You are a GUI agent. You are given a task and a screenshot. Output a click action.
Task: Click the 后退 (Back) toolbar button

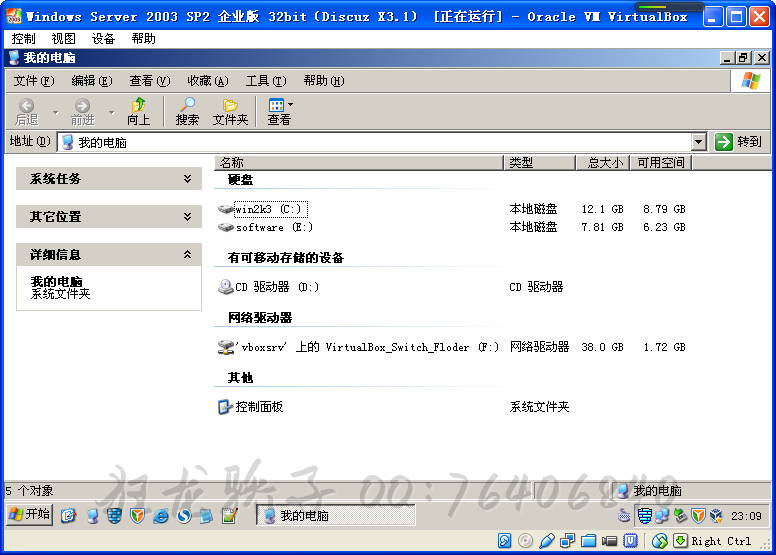[x=27, y=112]
